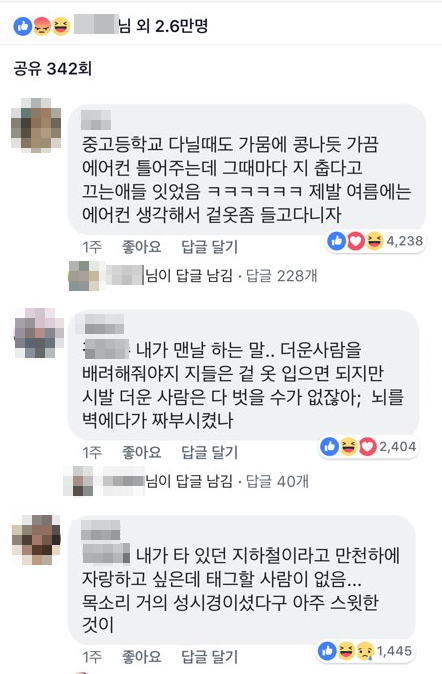Open reactions on the 4,238 comment
The image size is (442, 674).
[375, 241]
